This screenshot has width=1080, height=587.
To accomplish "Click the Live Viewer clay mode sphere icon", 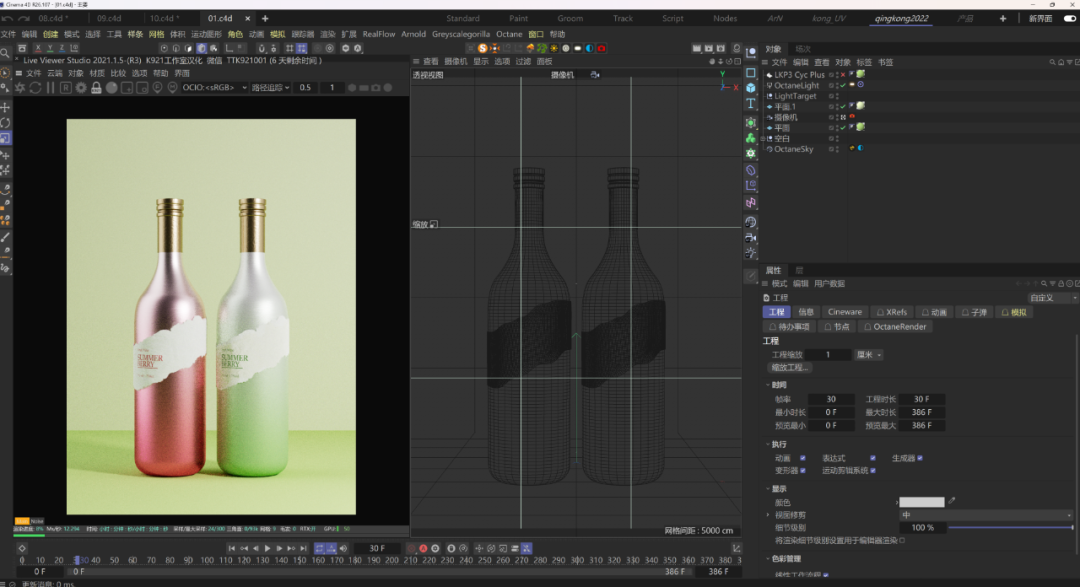I will [112, 87].
